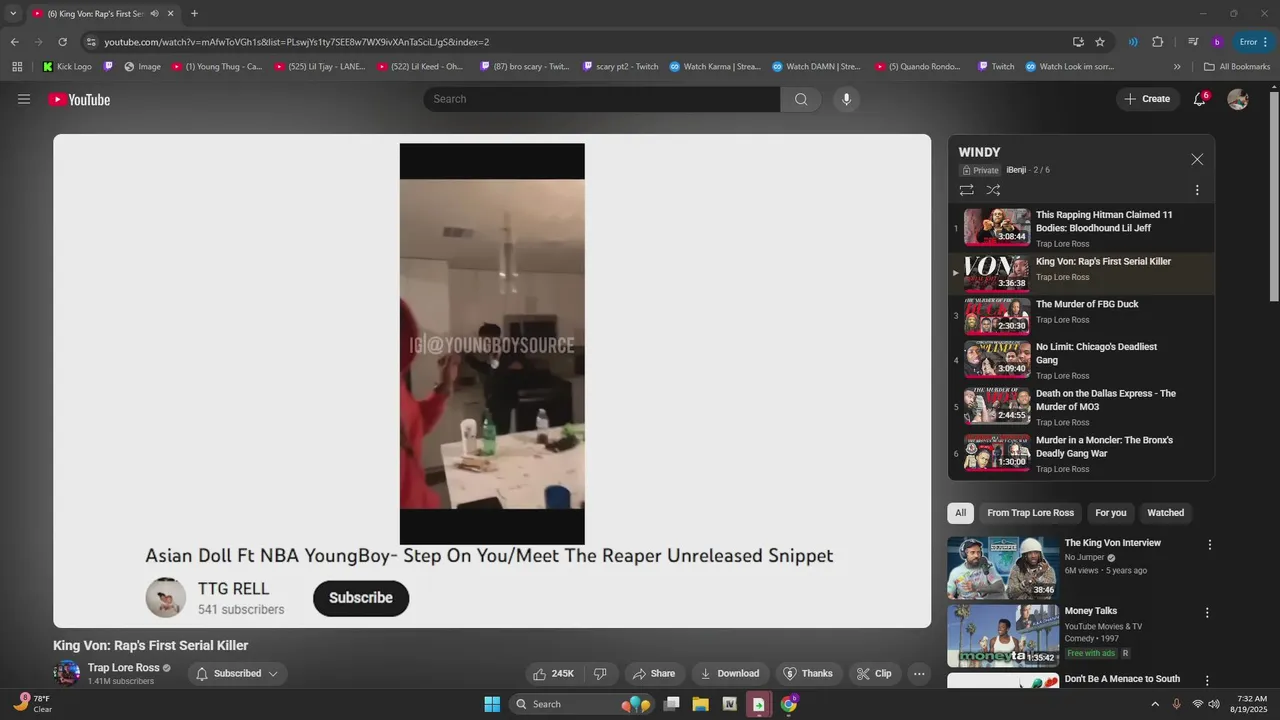1280x720 pixels.
Task: Open the notifications bell
Action: 1199,99
